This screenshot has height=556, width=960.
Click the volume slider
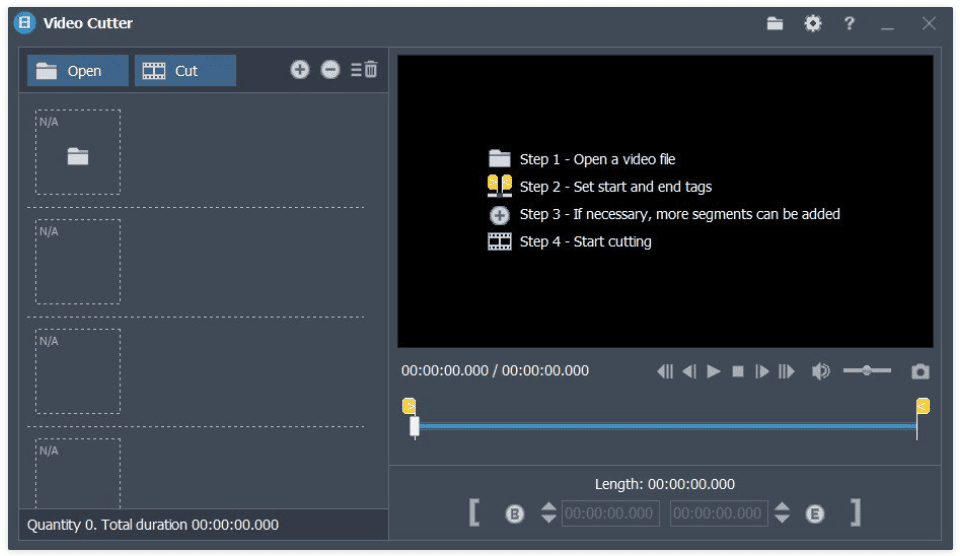point(867,370)
